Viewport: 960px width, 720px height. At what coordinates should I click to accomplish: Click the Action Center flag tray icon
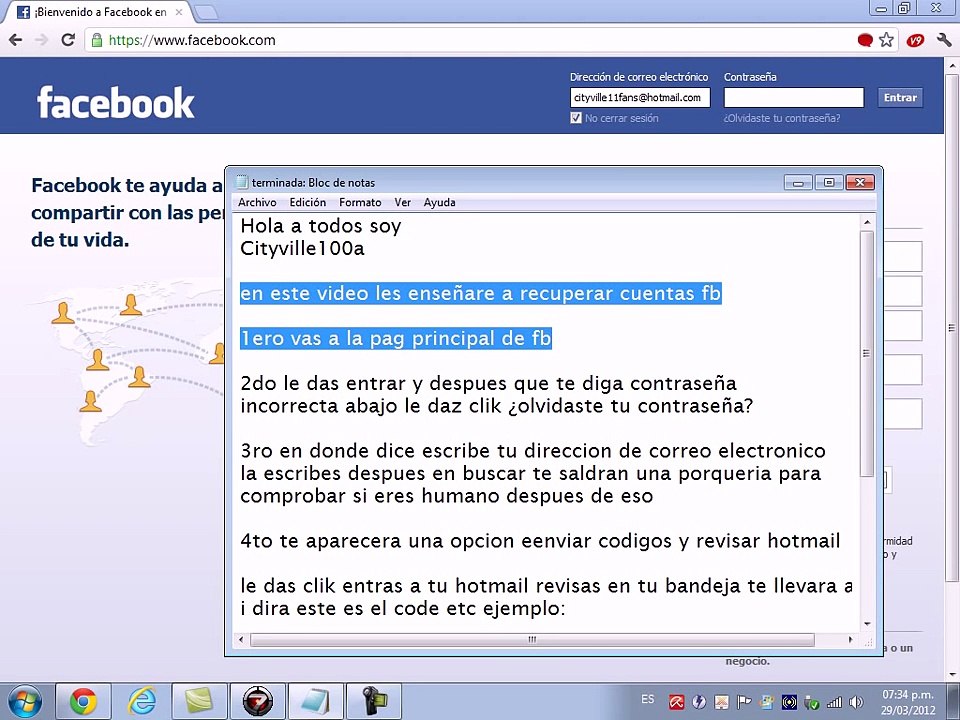coord(744,702)
